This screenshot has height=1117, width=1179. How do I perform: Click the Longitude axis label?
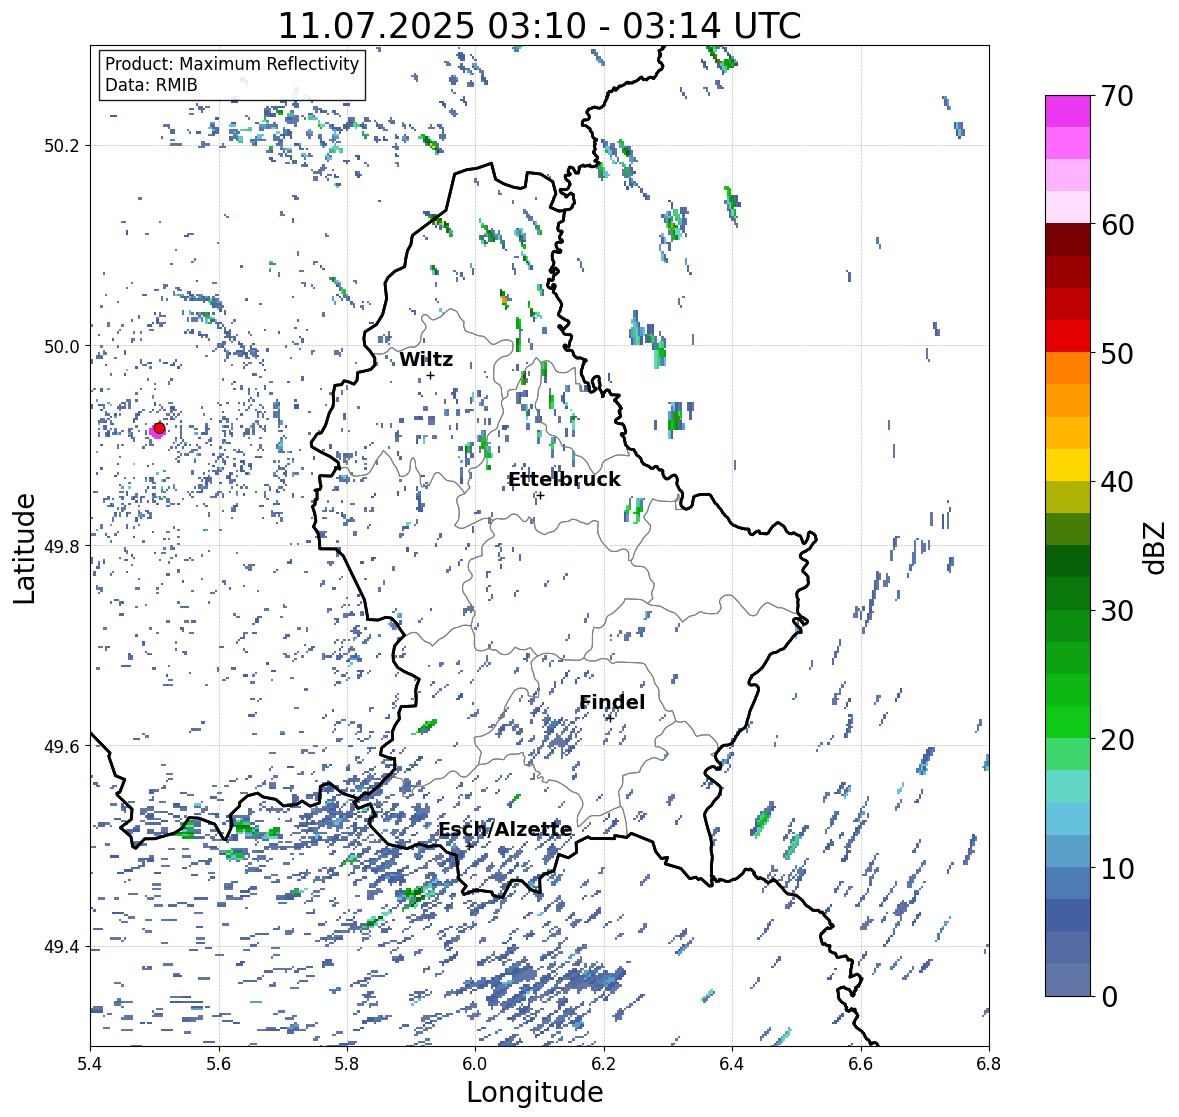point(535,1092)
